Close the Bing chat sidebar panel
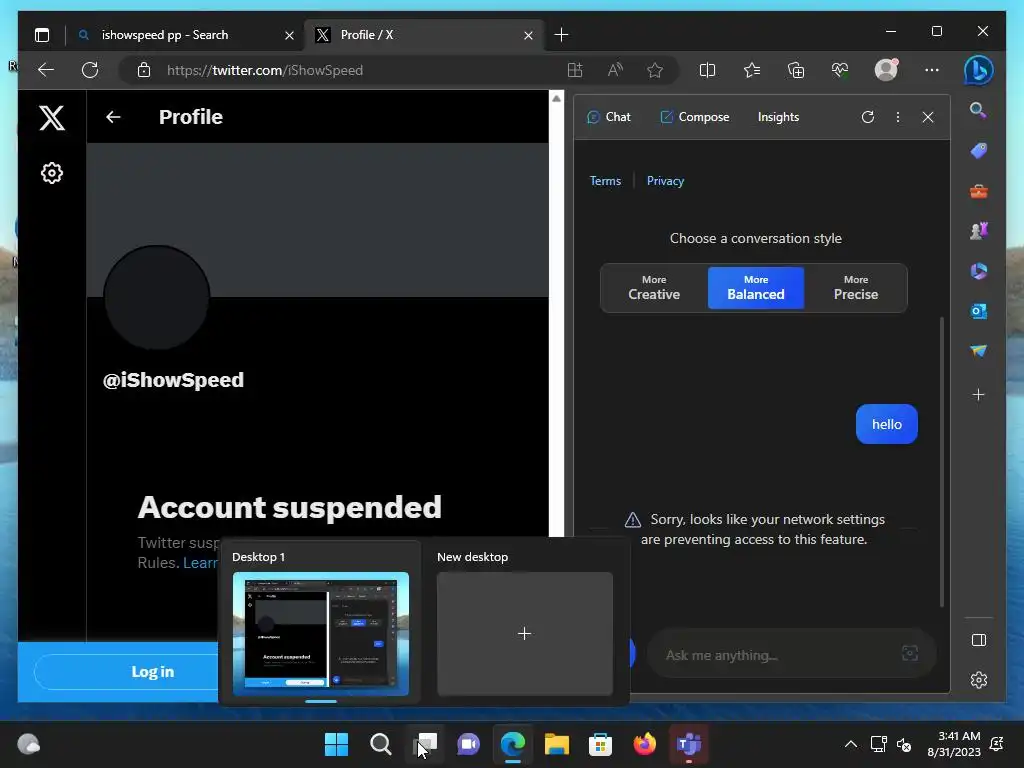The width and height of the screenshot is (1024, 768). pyautogui.click(x=928, y=117)
